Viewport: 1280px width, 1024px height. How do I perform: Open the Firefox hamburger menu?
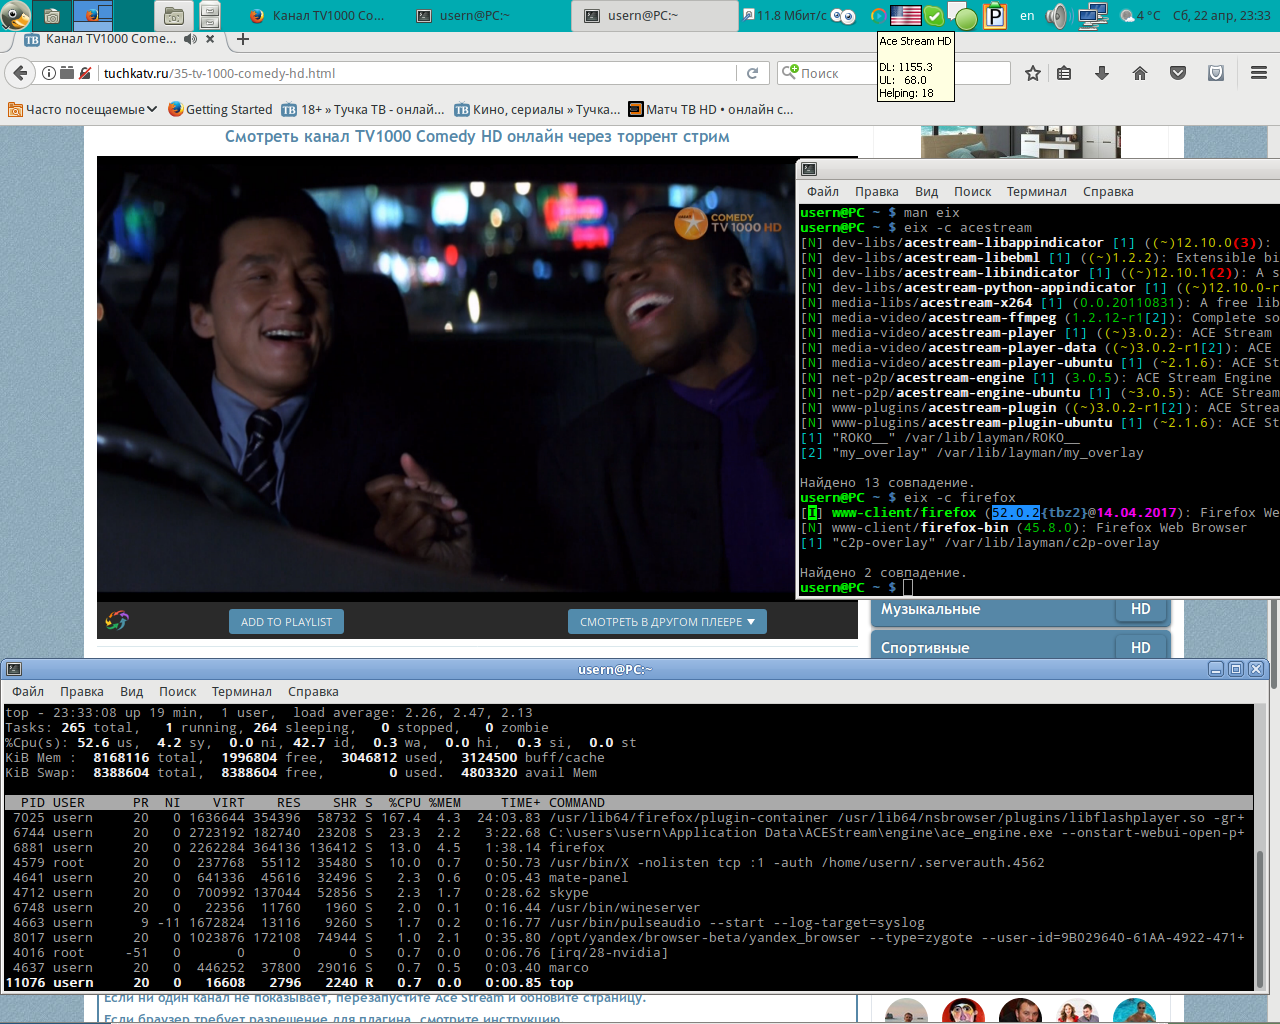click(x=1259, y=73)
